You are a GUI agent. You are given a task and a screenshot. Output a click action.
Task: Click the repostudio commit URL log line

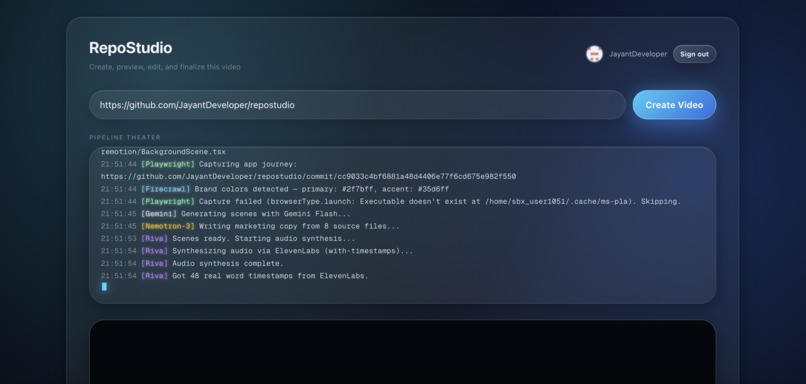tap(308, 176)
